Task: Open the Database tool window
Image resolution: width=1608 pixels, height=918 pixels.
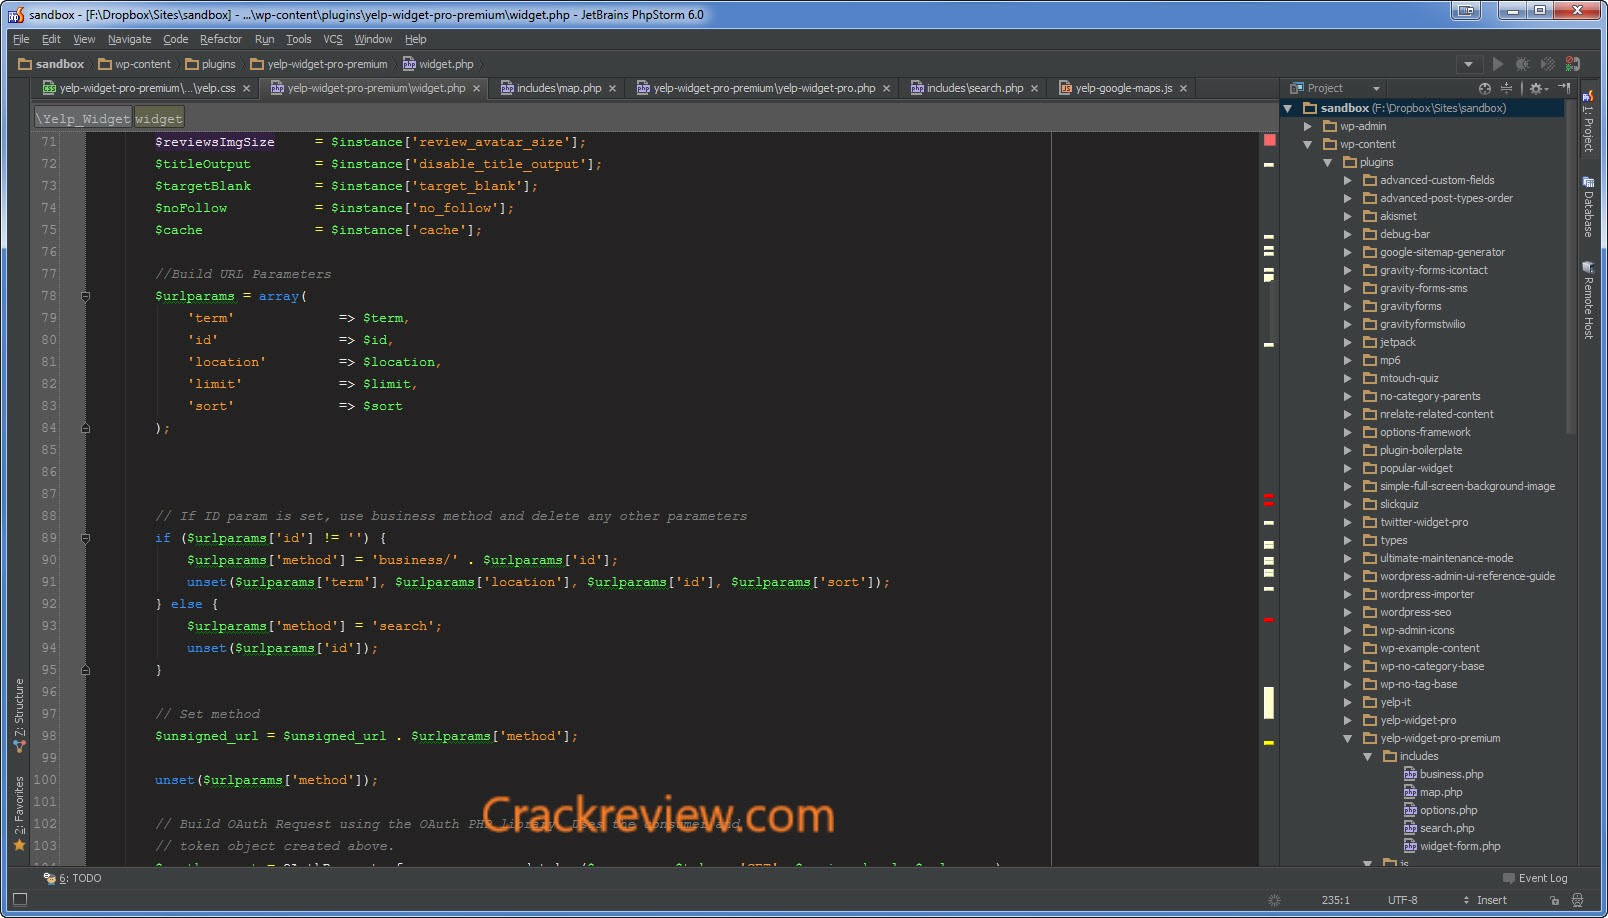Action: point(1588,206)
